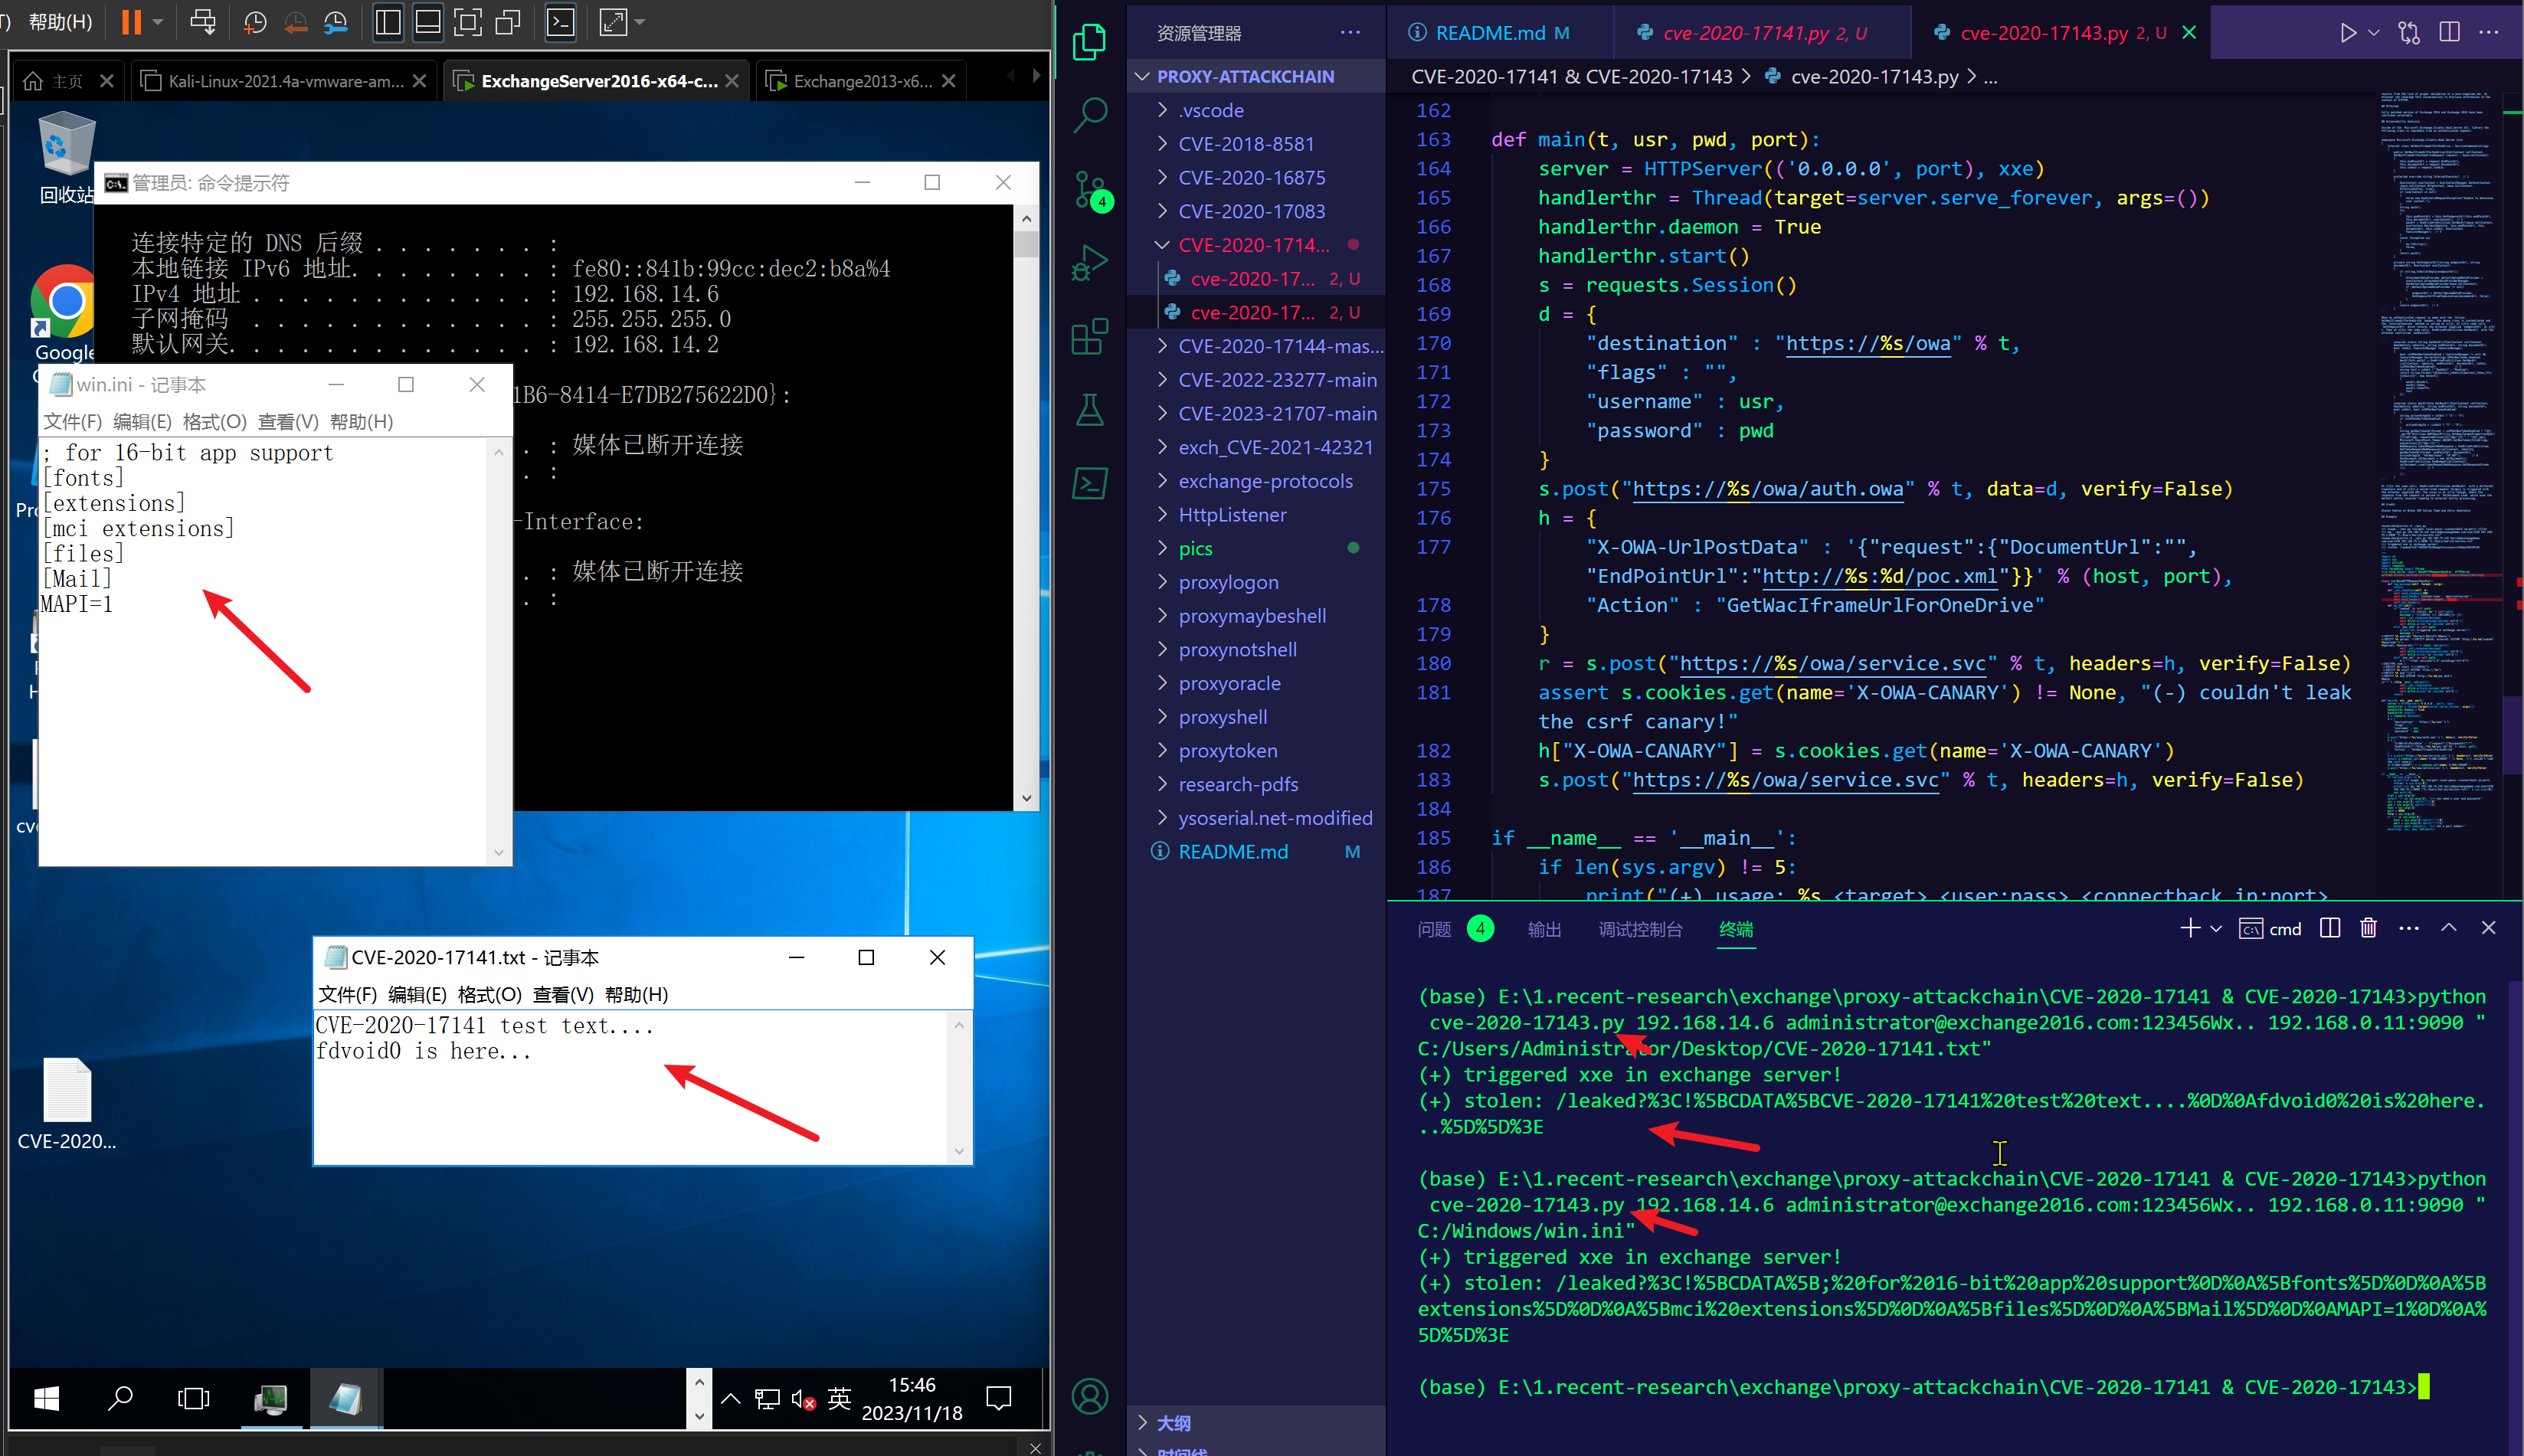Split the editor to the right

tap(2449, 33)
